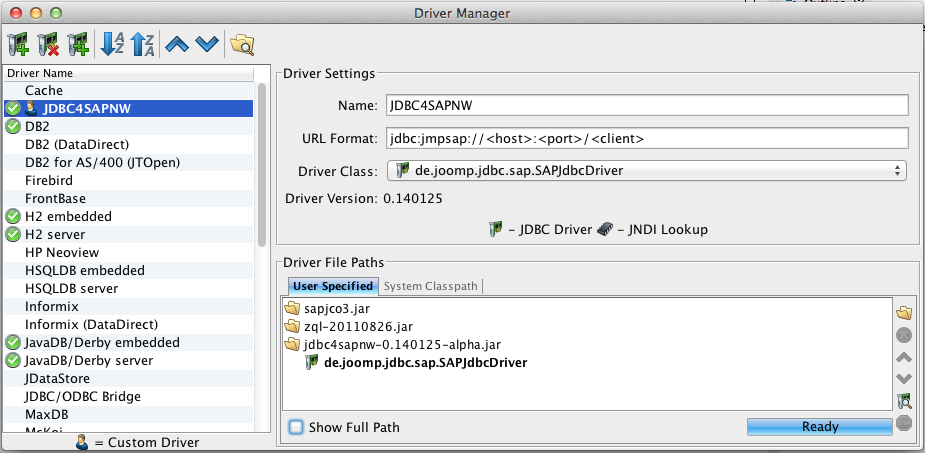Select DB2 (DataDirect) driver
Screen dimensions: 925x453
click(x=129, y=145)
